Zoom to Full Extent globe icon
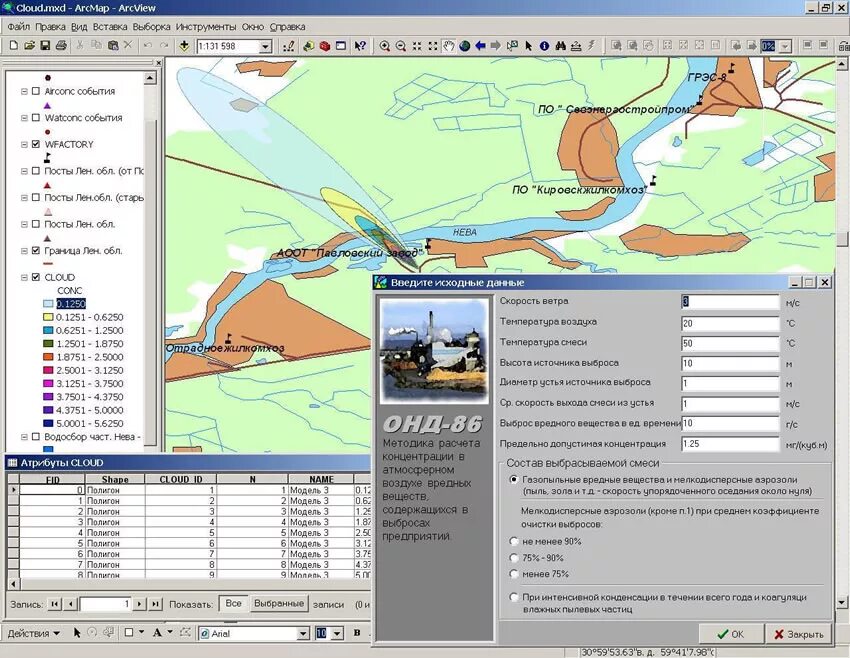 point(465,46)
